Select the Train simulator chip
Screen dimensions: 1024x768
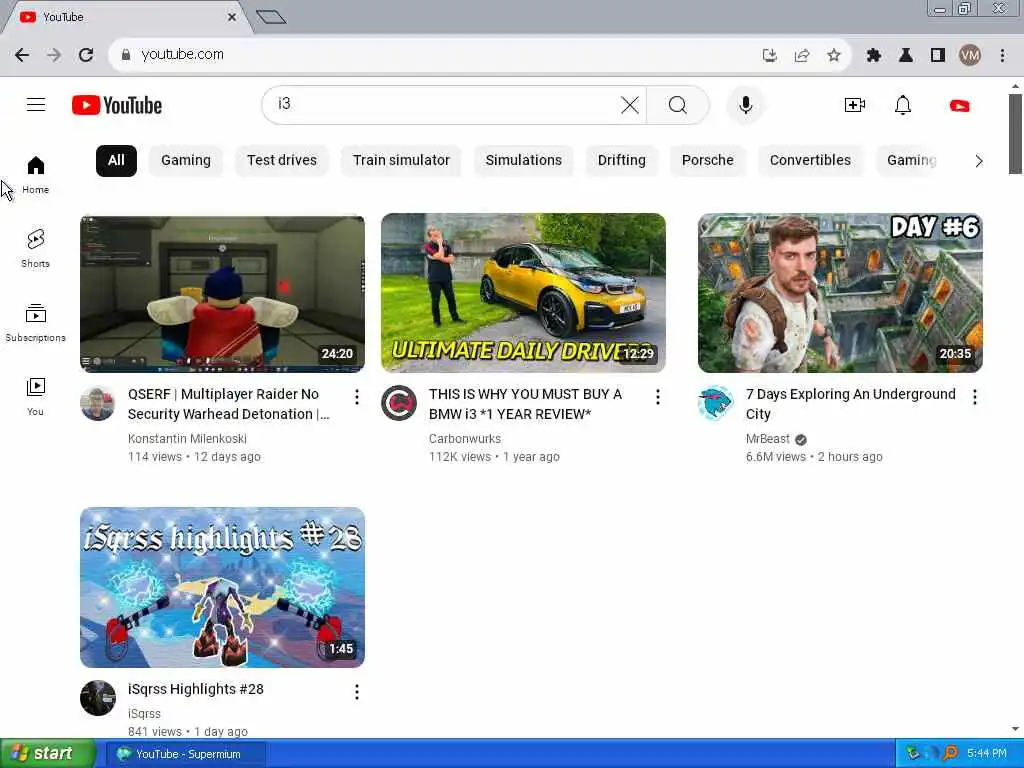(401, 161)
